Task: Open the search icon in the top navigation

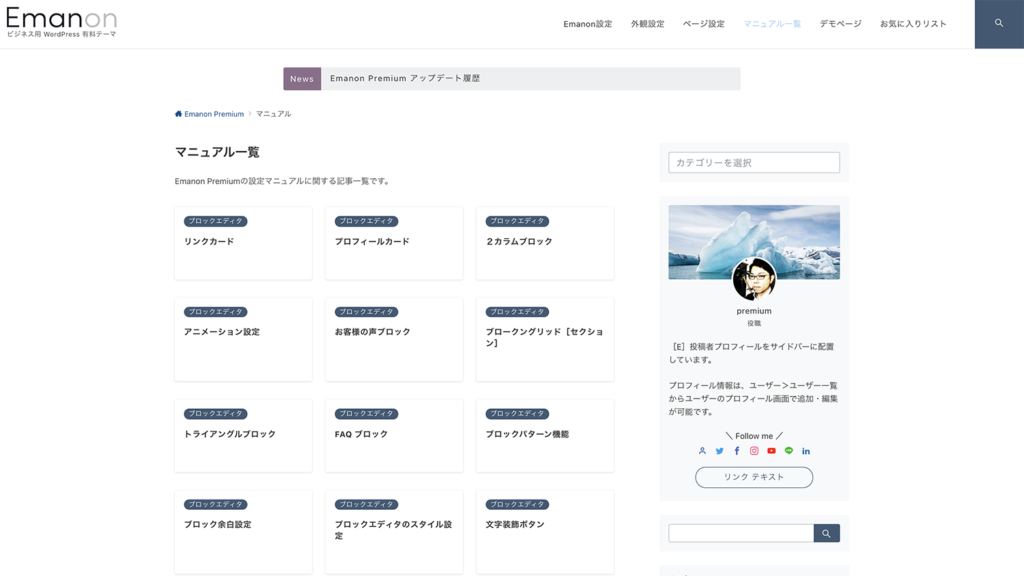Action: pyautogui.click(x=998, y=22)
